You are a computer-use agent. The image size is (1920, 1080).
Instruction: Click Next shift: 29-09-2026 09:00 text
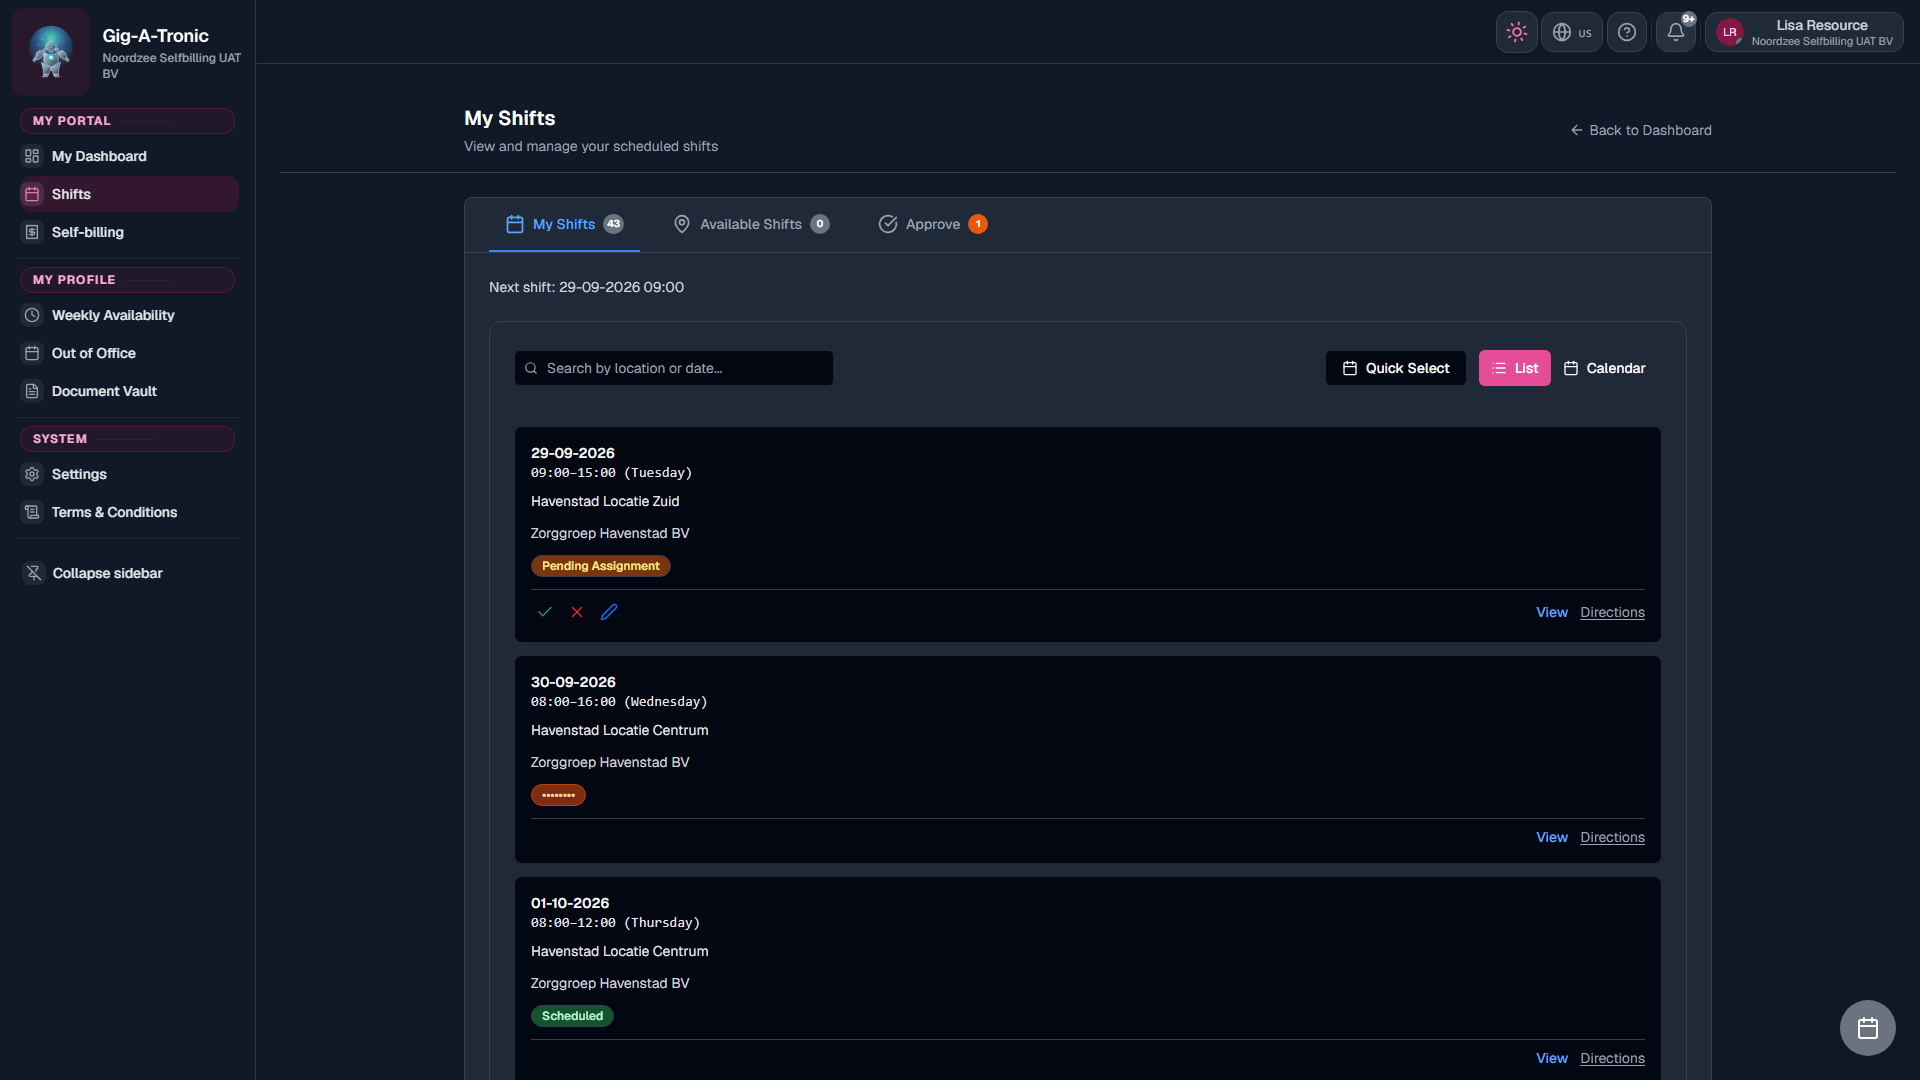click(586, 287)
